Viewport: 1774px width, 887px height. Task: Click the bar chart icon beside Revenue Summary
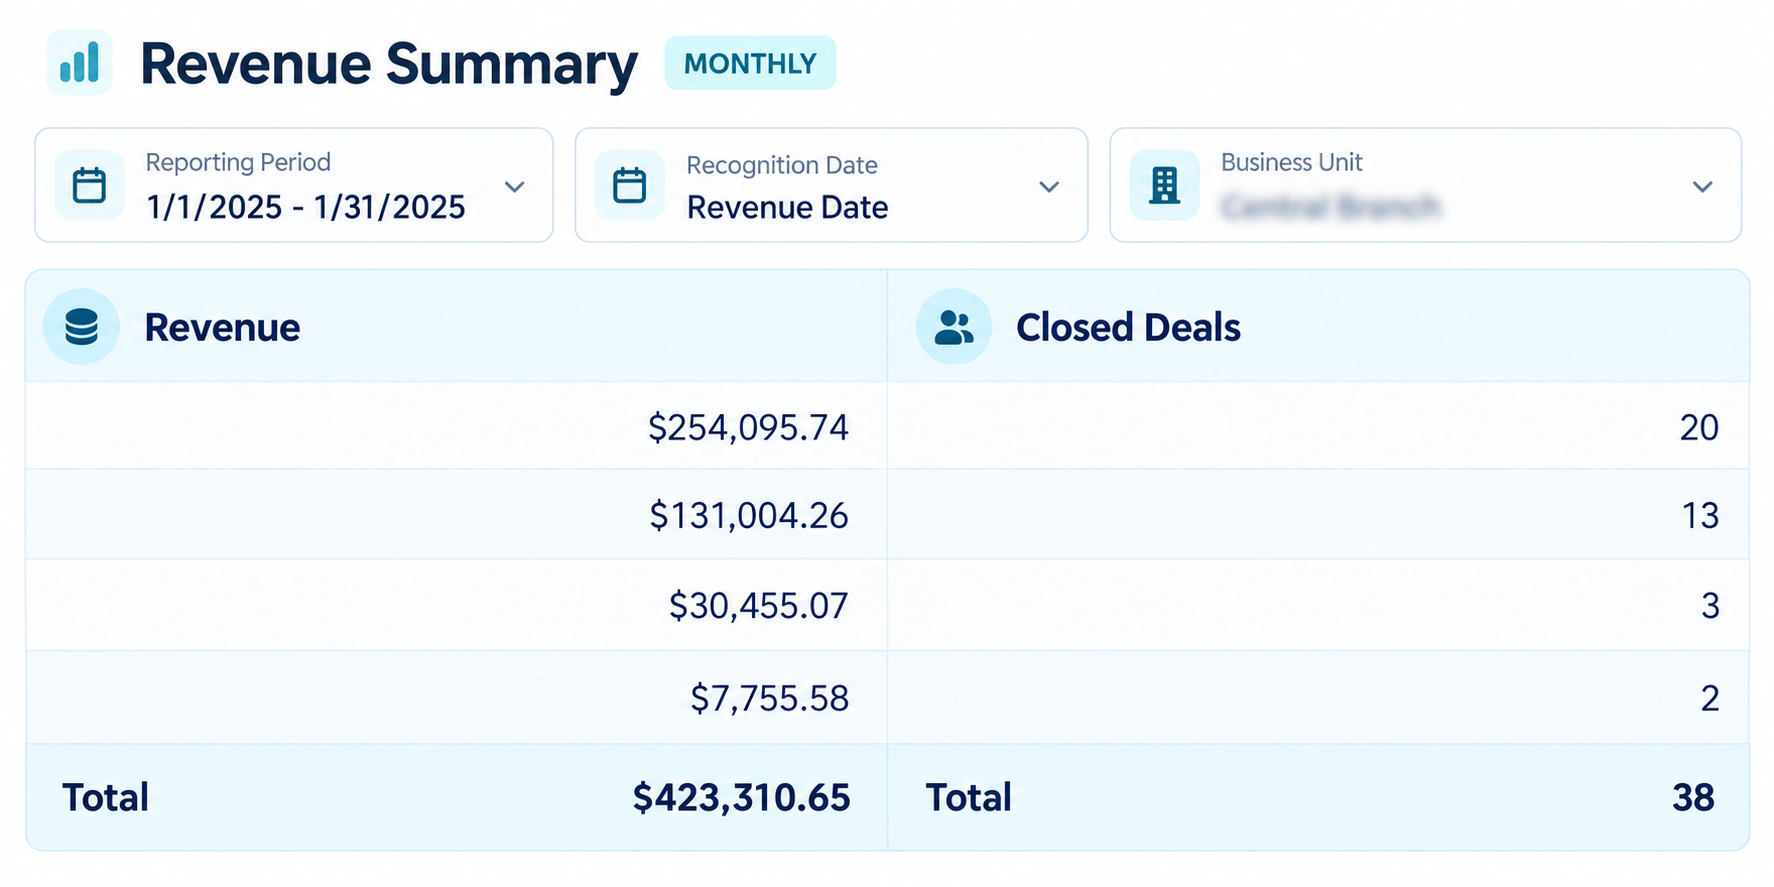80,62
